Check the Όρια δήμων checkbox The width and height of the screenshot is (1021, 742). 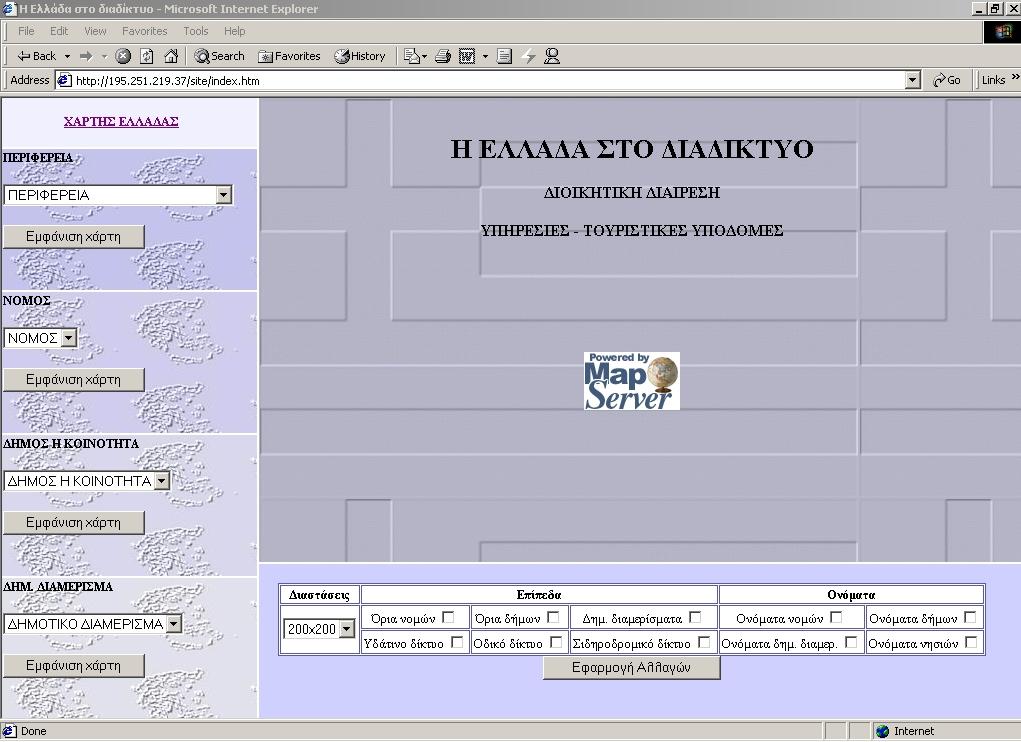pos(553,616)
